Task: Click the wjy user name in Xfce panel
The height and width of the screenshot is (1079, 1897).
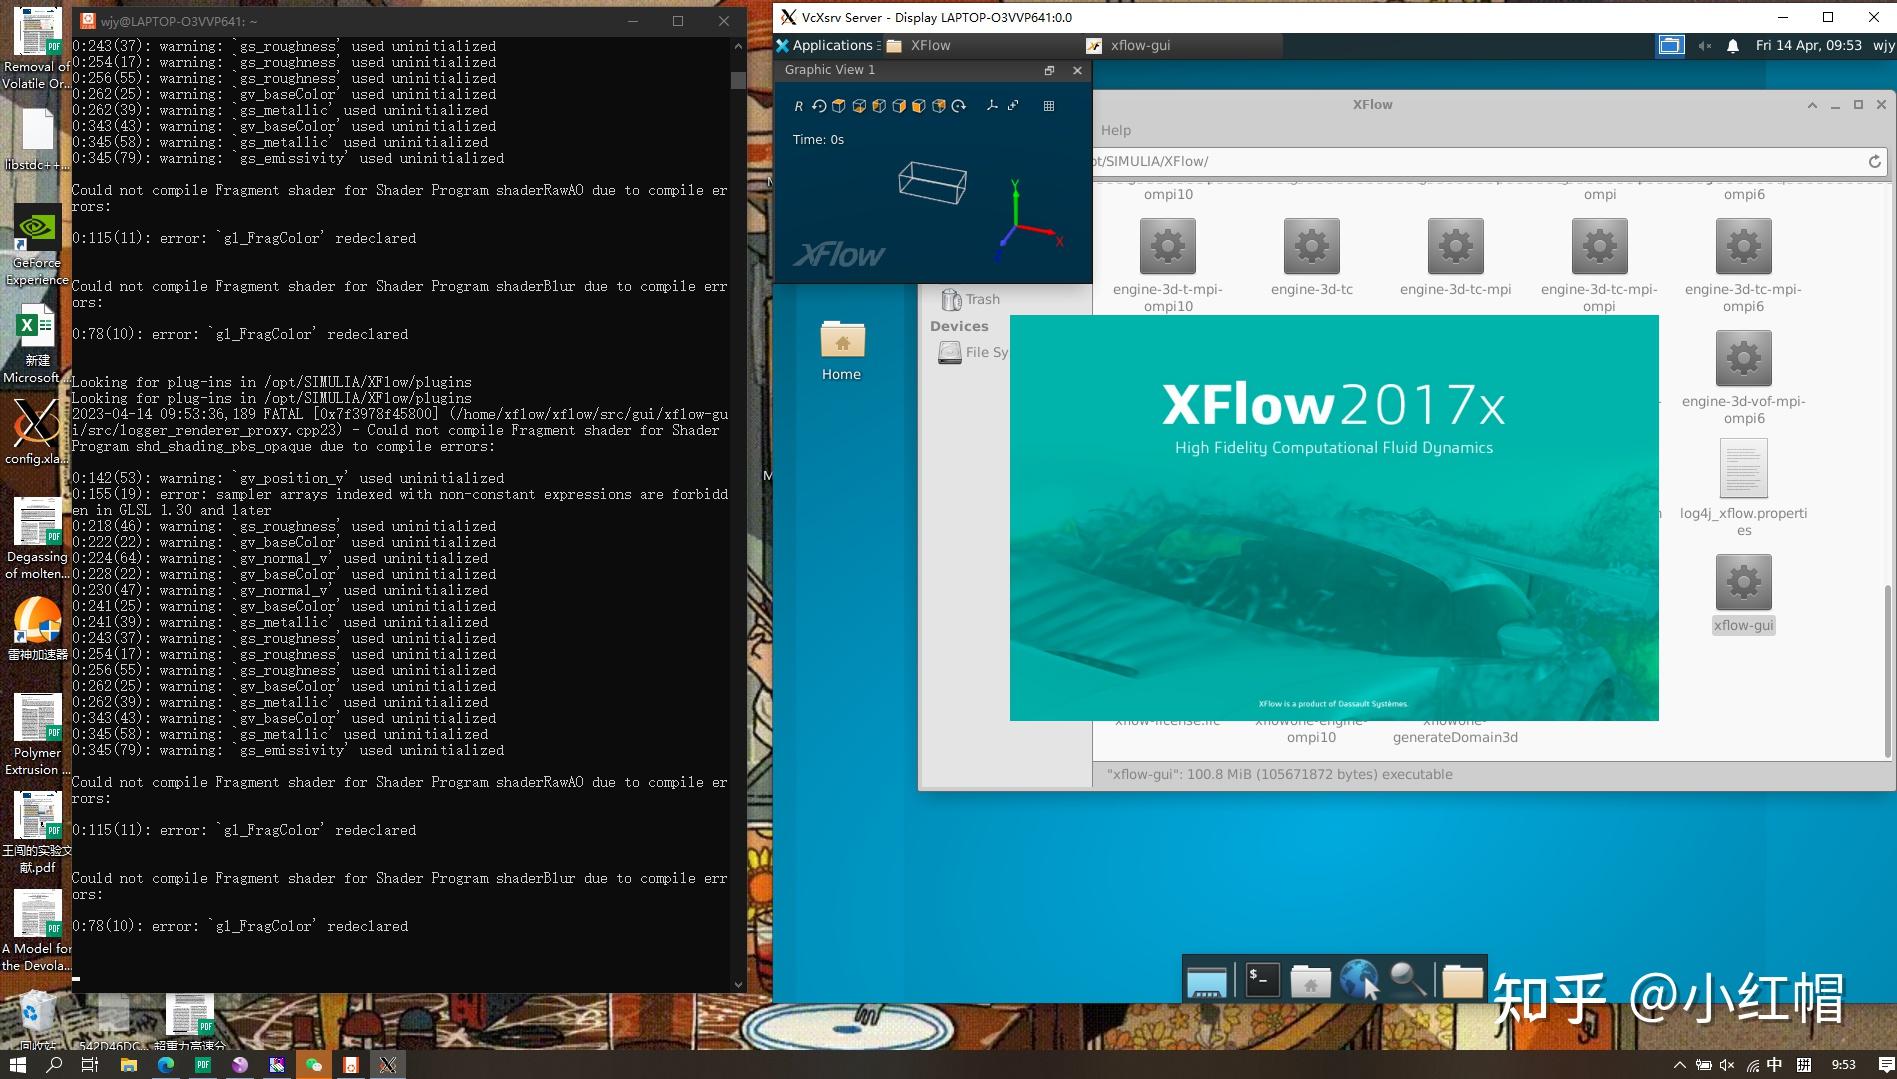Action: 1883,45
